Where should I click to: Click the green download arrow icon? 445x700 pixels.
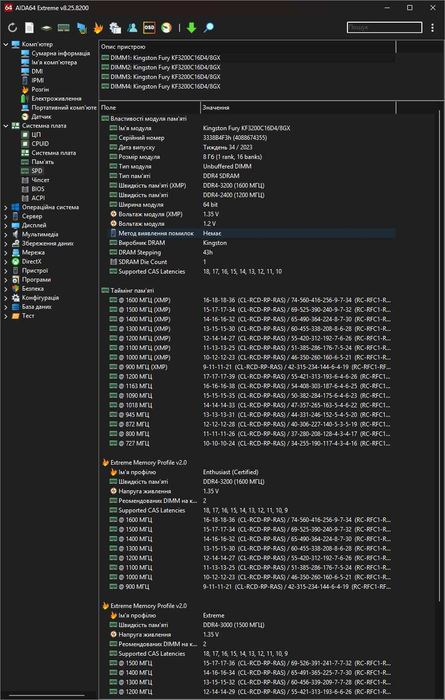(191, 28)
